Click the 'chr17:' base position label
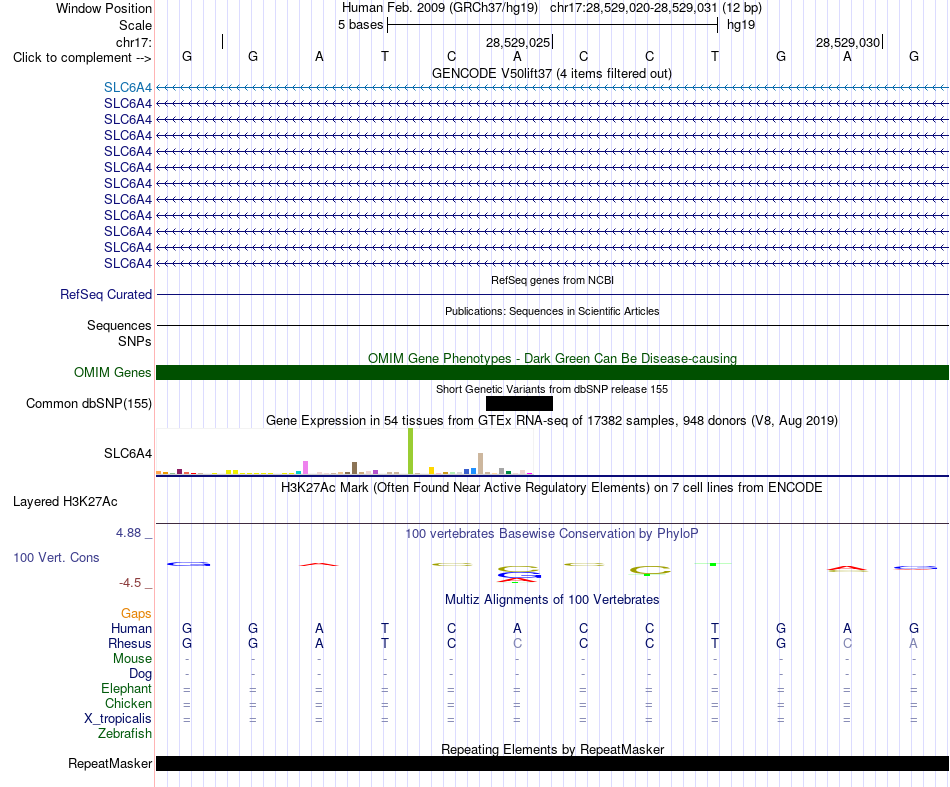Screen dimensions: 950x787 pos(134,42)
